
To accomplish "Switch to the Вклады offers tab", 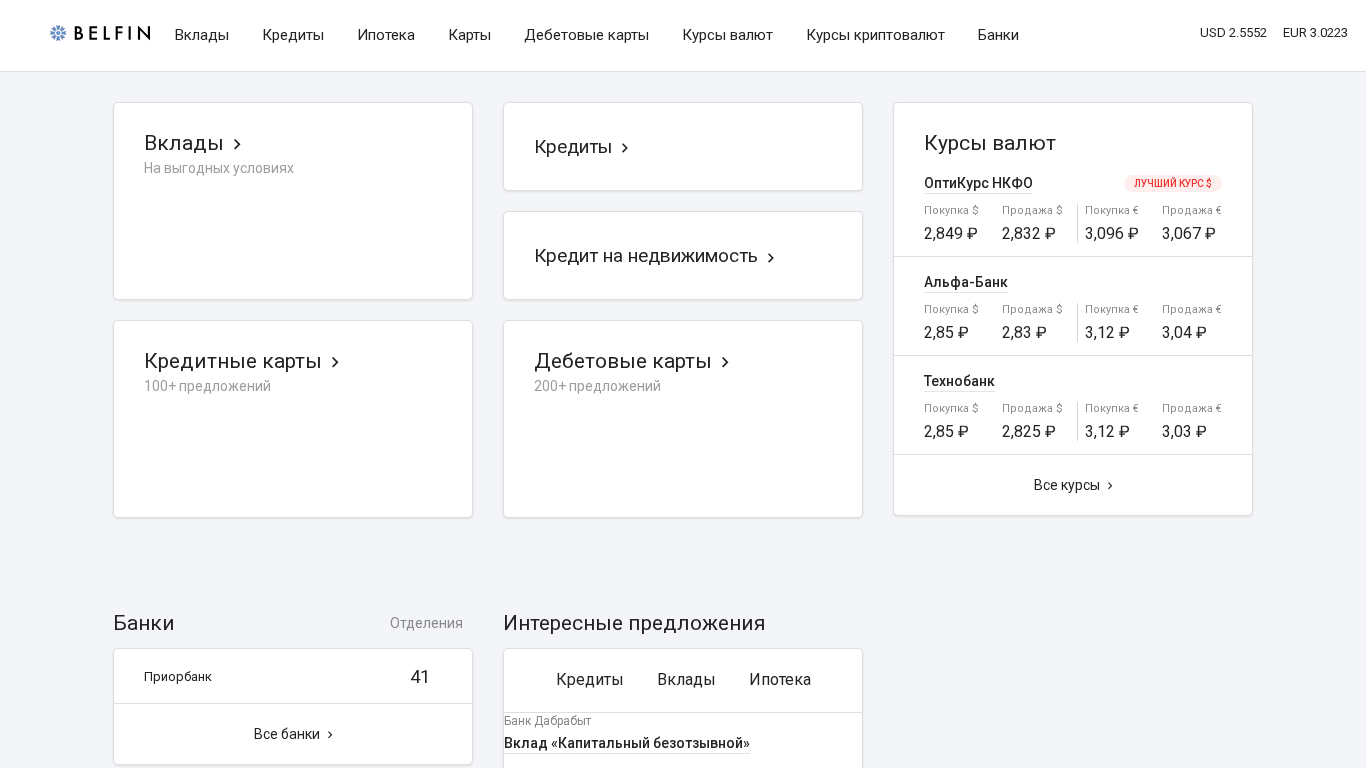I will tap(686, 680).
